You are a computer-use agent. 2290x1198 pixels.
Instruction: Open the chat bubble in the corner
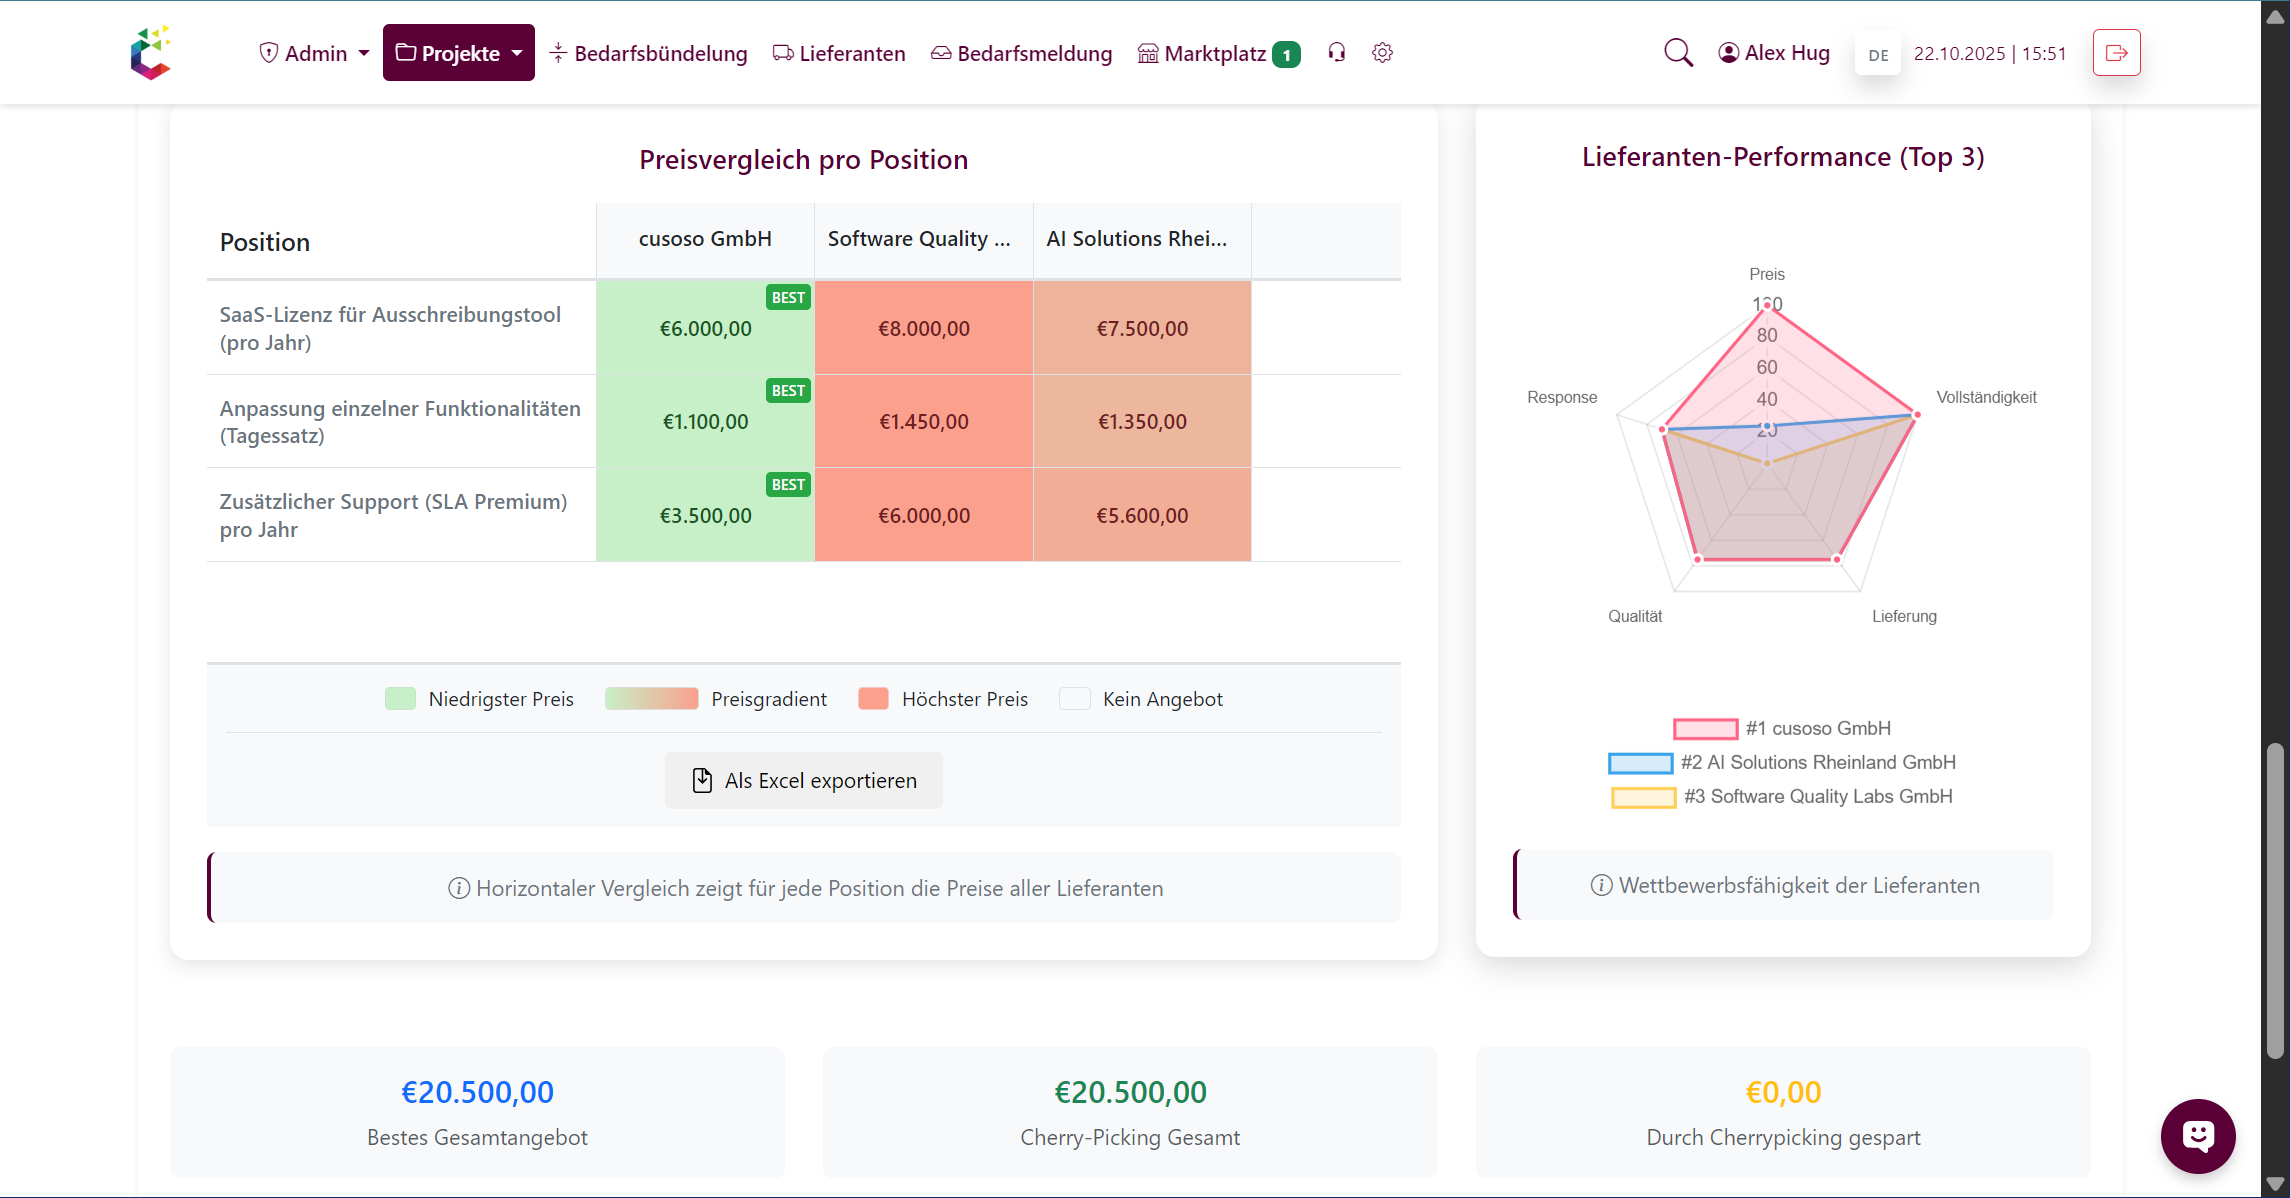[x=2197, y=1136]
